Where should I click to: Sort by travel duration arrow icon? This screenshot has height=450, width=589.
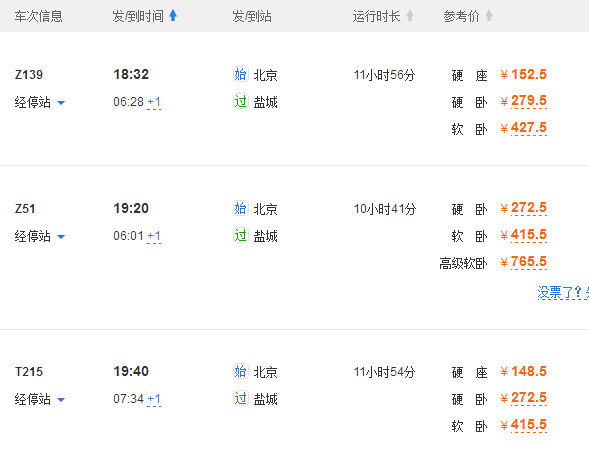point(410,16)
